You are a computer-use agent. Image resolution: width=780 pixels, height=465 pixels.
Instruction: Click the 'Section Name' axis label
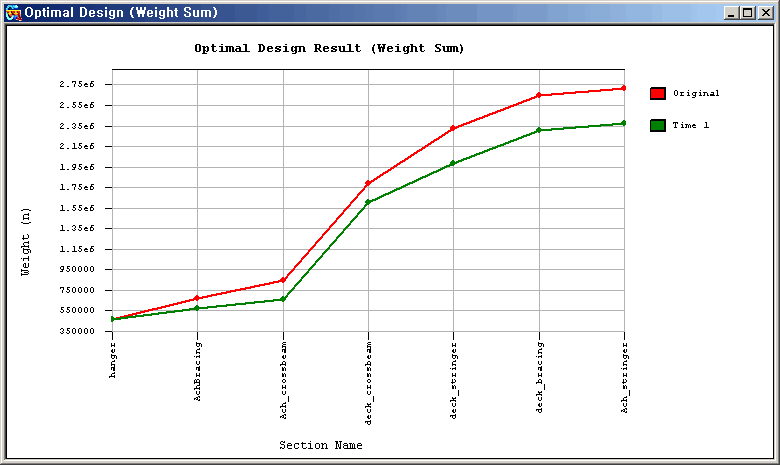pos(321,445)
